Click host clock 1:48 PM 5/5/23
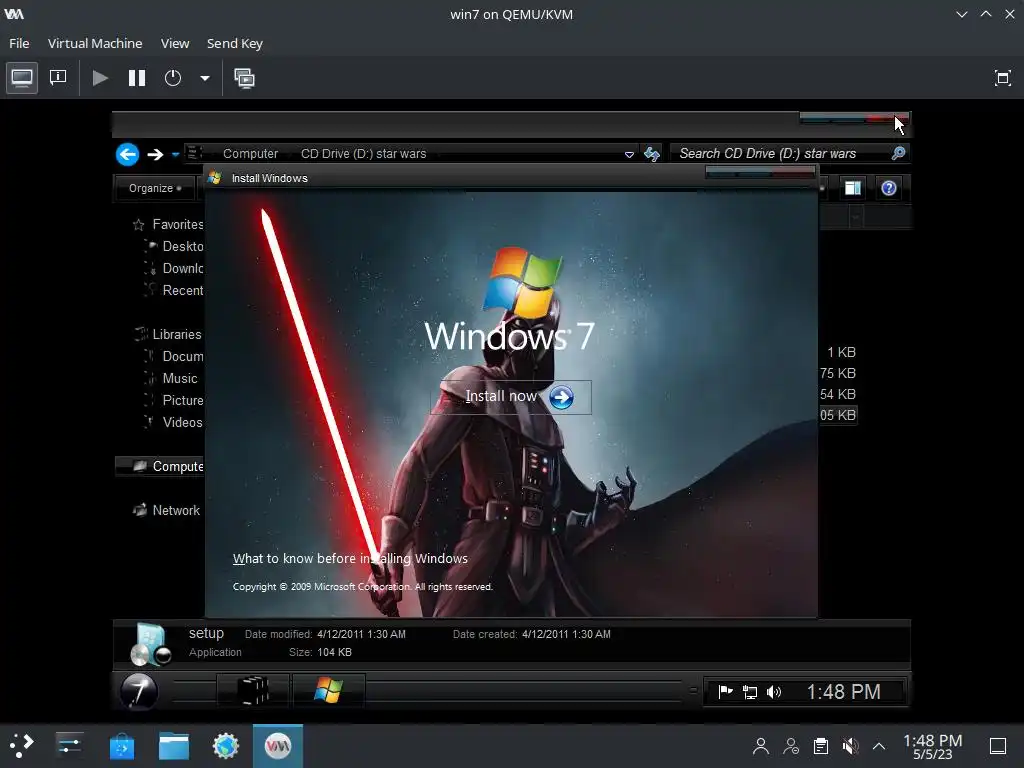The height and width of the screenshot is (768, 1024). coord(933,746)
